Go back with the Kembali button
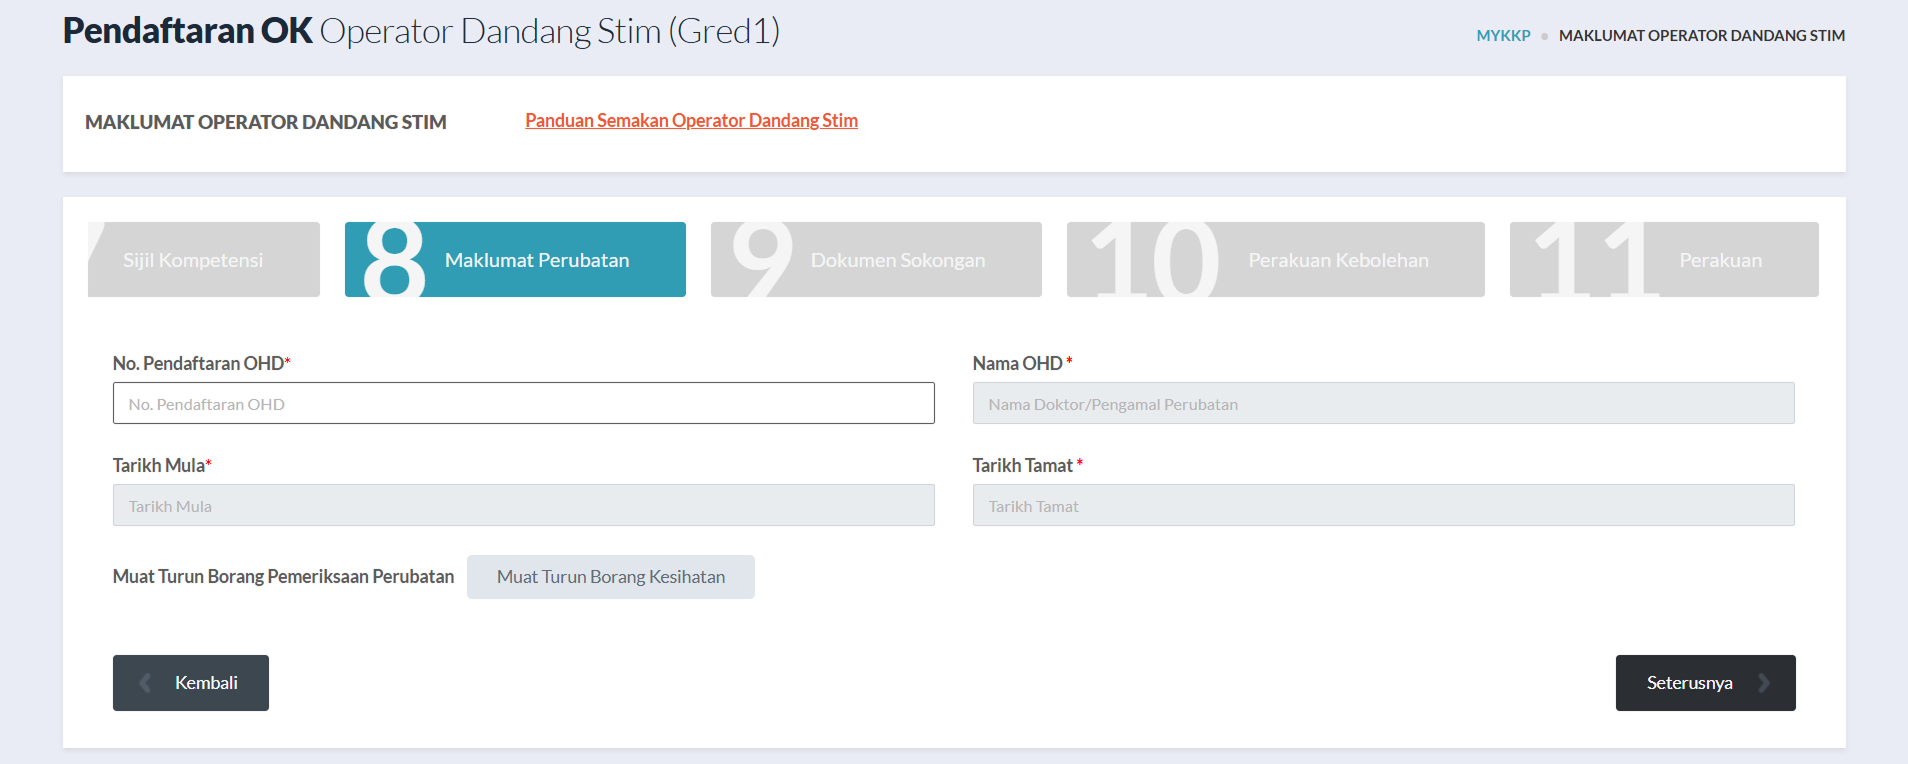The image size is (1908, 764). point(205,683)
